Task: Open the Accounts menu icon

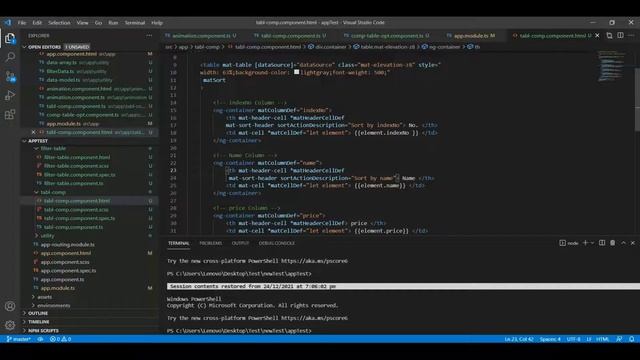Action: pos(10,306)
